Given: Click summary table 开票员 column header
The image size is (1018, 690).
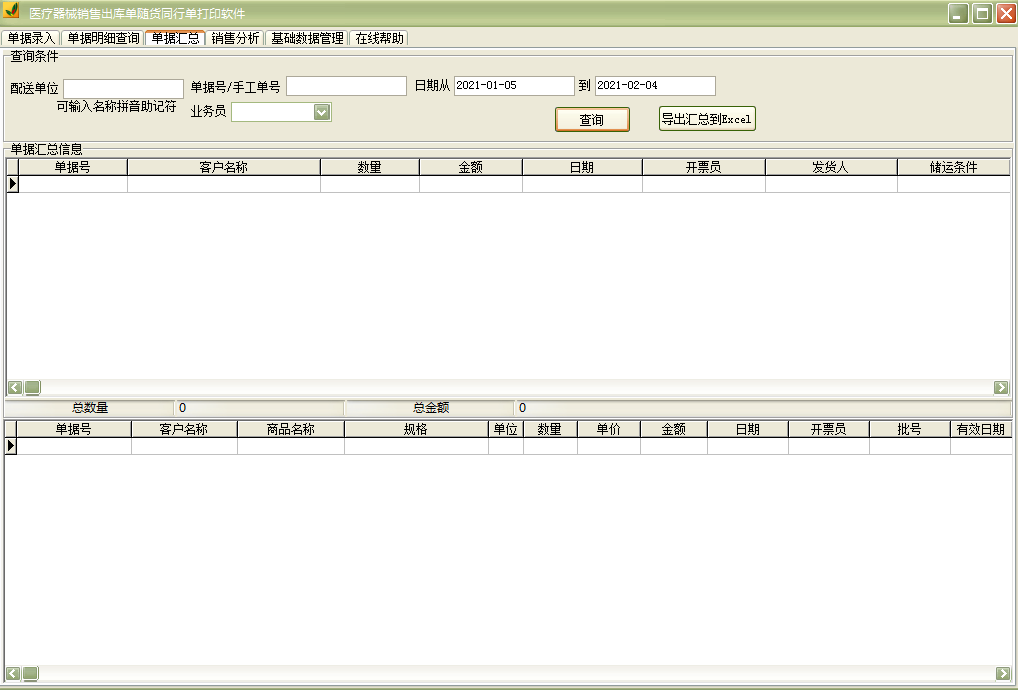Looking at the screenshot, I should pyautogui.click(x=704, y=167).
